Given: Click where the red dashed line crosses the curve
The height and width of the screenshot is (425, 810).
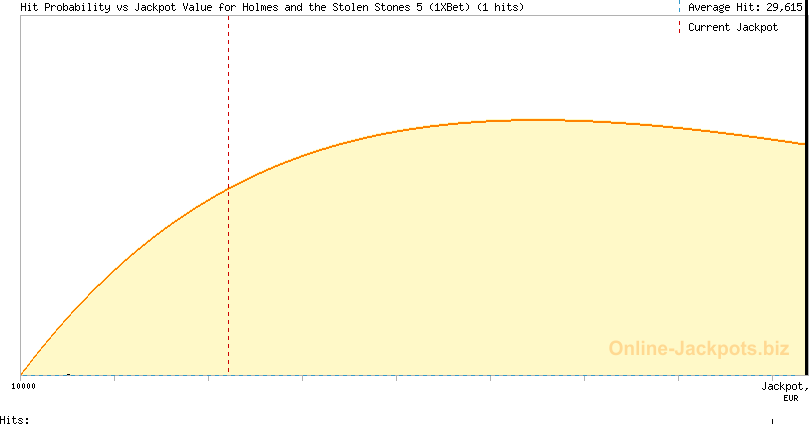Looking at the screenshot, I should point(228,188).
